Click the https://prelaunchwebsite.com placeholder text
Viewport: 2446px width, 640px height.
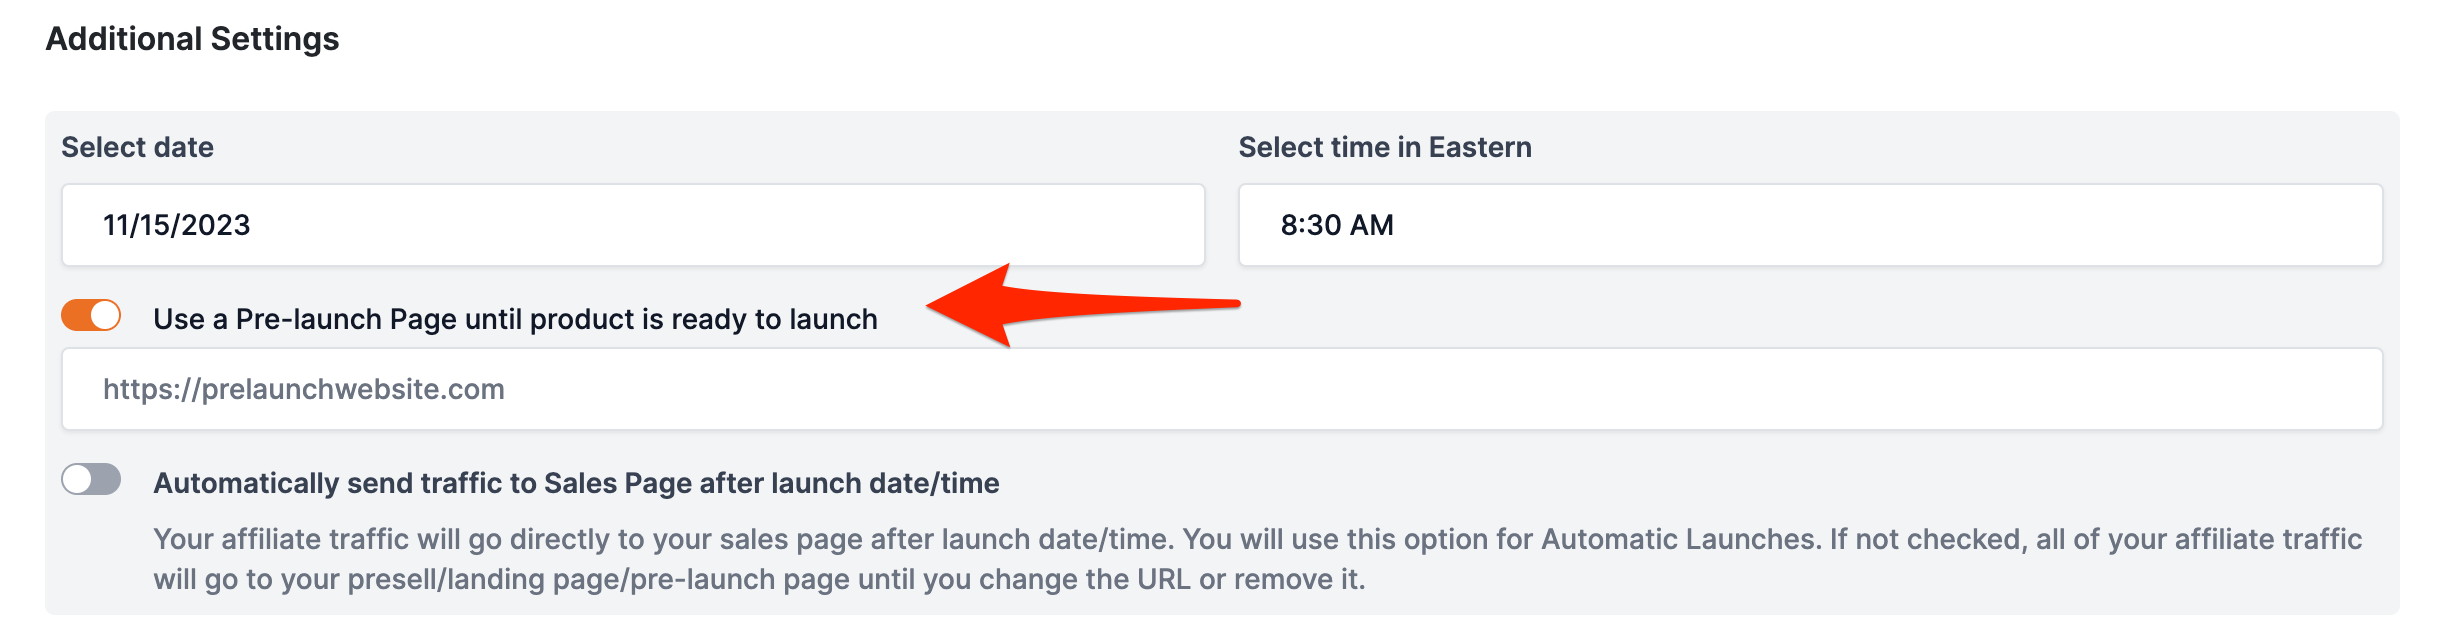(x=304, y=389)
